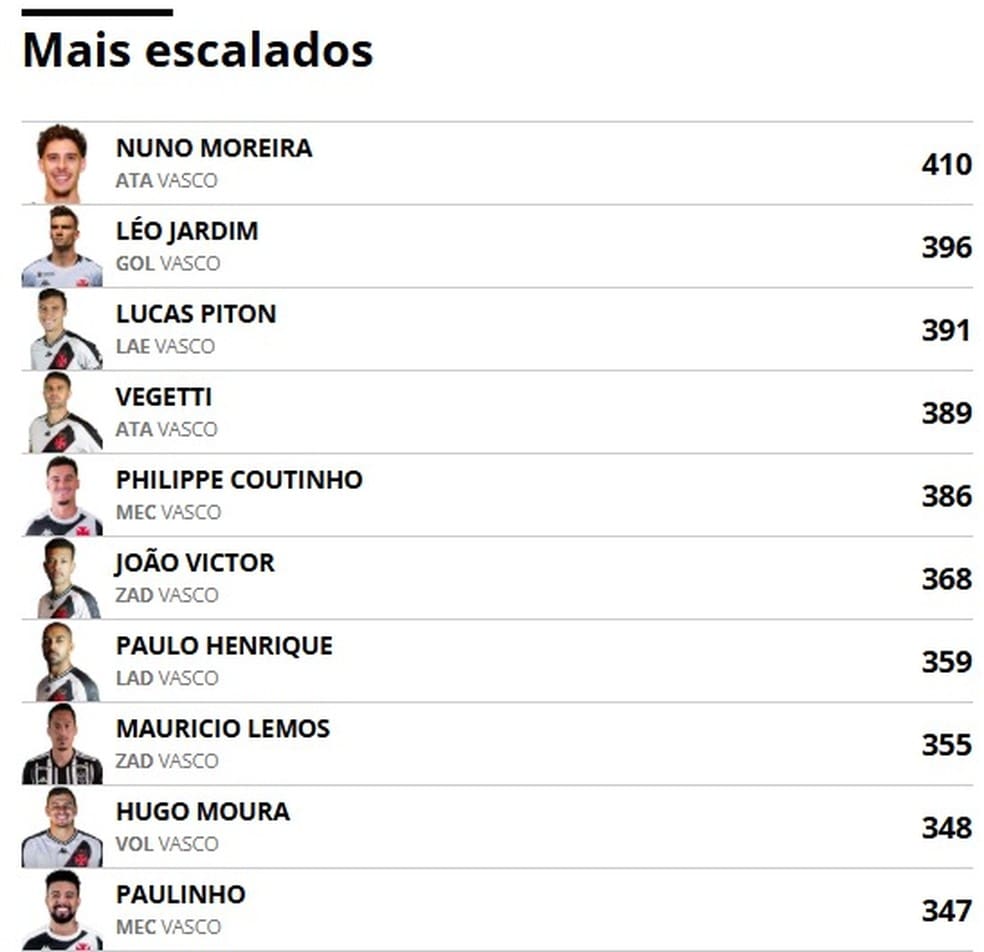
Task: Click Paulo Henrique's player photo
Action: tap(62, 661)
